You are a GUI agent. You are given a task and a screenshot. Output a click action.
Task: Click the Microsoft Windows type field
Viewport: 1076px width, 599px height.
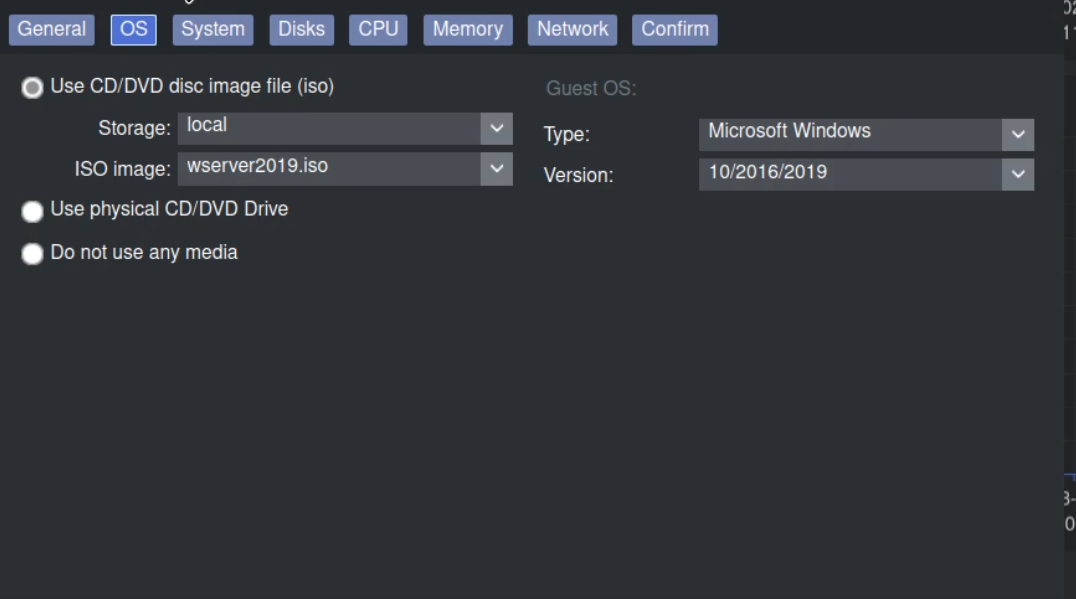pyautogui.click(x=850, y=134)
